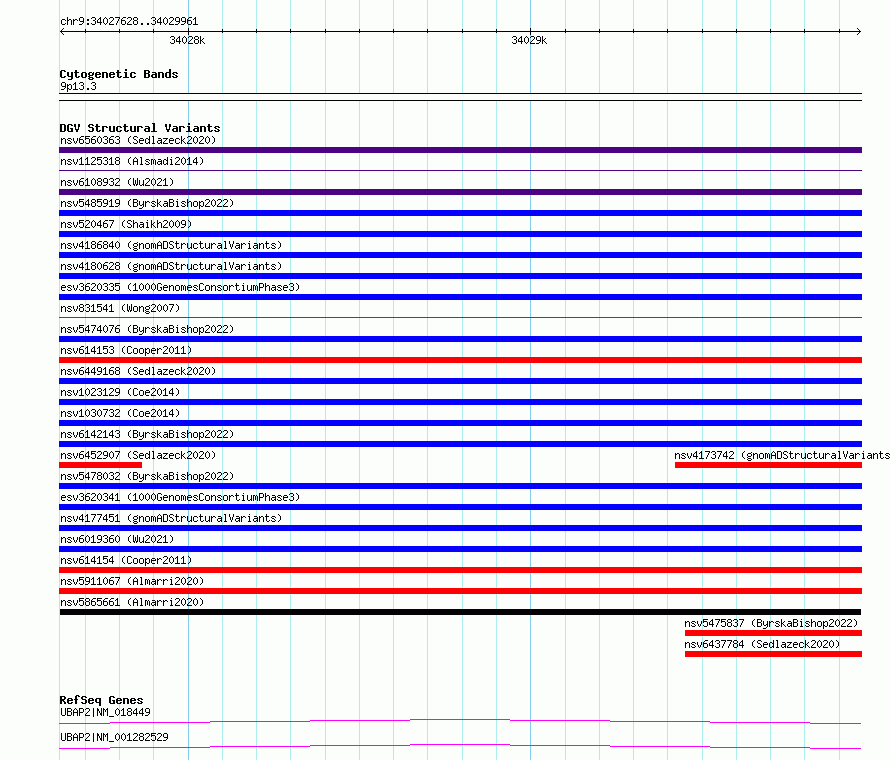This screenshot has width=890, height=760.
Task: Open nsv4177451 (gnomADStructuralVariants) label
Action: pos(171,518)
